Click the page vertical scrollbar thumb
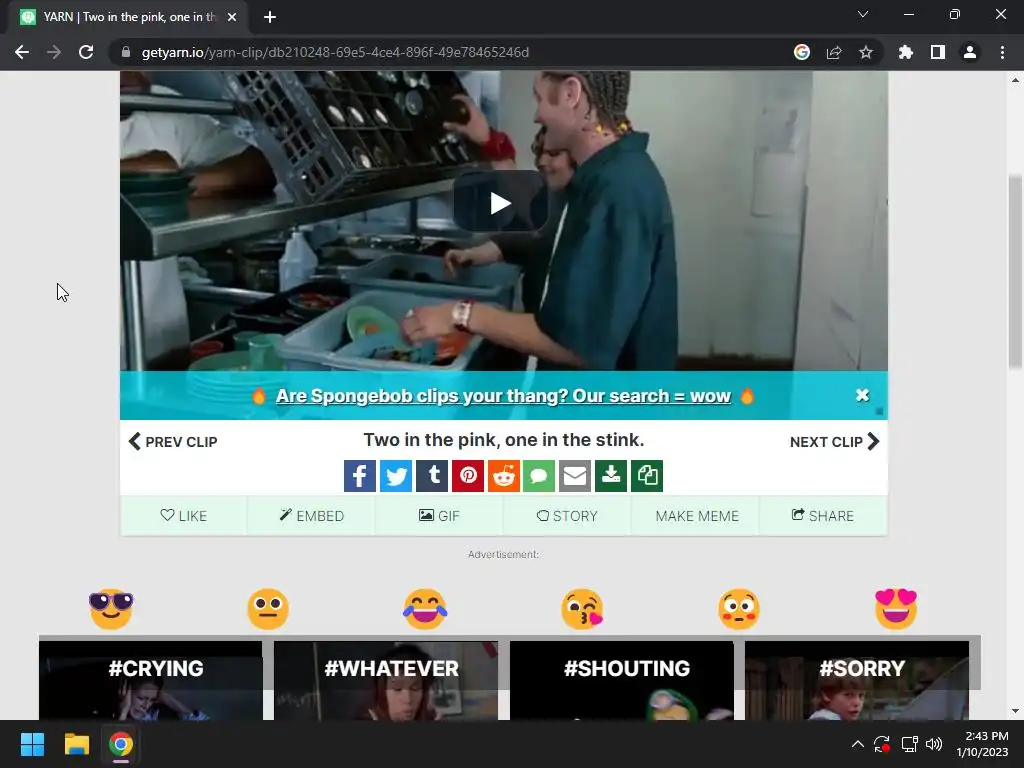This screenshot has height=768, width=1024. [x=1015, y=272]
